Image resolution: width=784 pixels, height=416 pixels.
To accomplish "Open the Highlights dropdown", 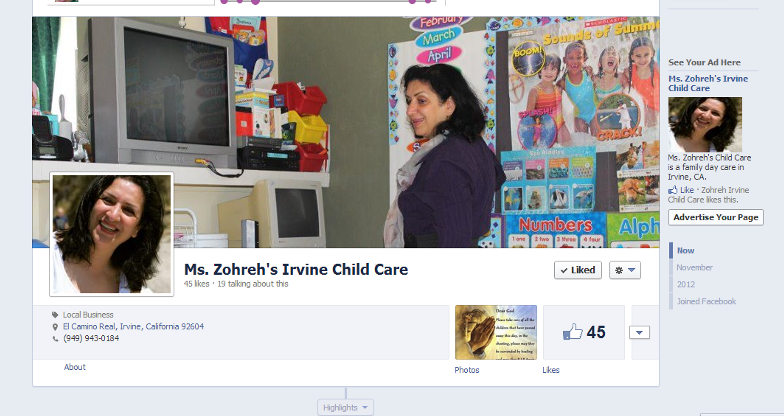I will [x=345, y=408].
